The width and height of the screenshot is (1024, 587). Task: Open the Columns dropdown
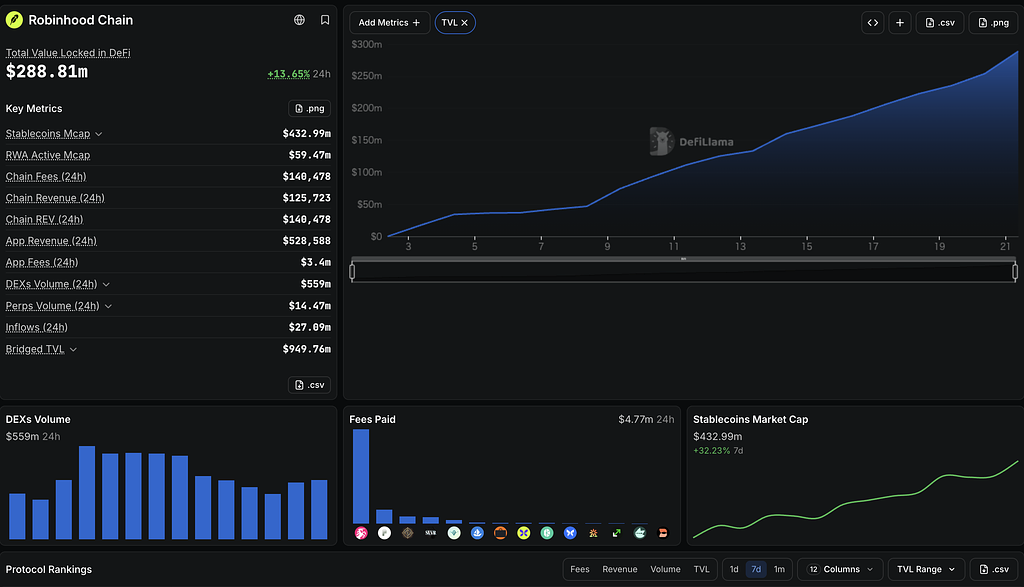[840, 569]
